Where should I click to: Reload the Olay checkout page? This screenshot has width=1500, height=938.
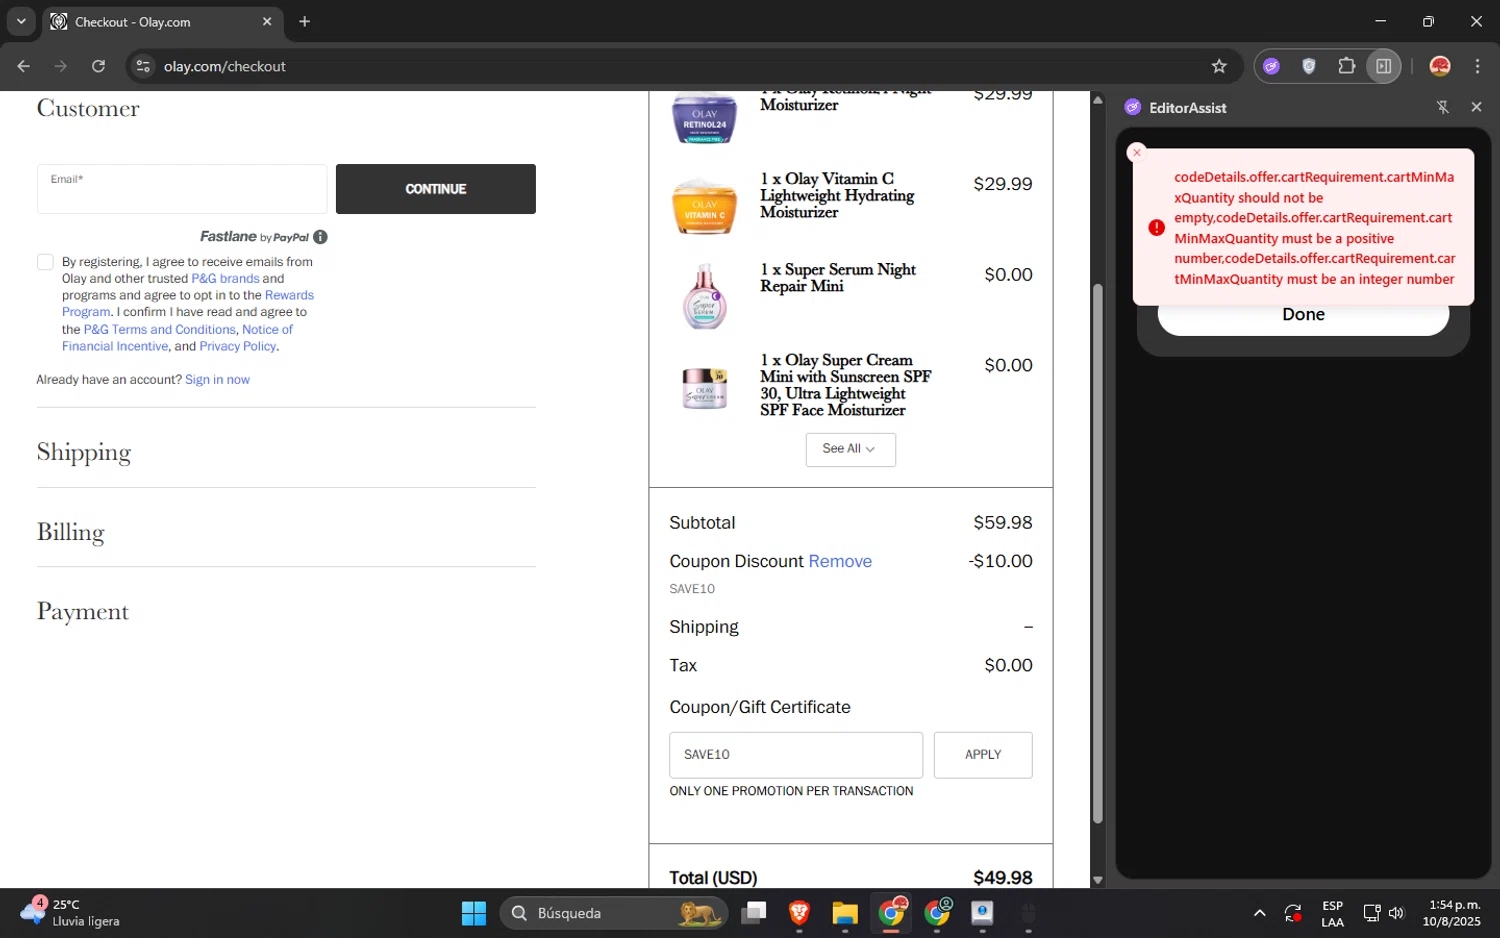pyautogui.click(x=98, y=66)
